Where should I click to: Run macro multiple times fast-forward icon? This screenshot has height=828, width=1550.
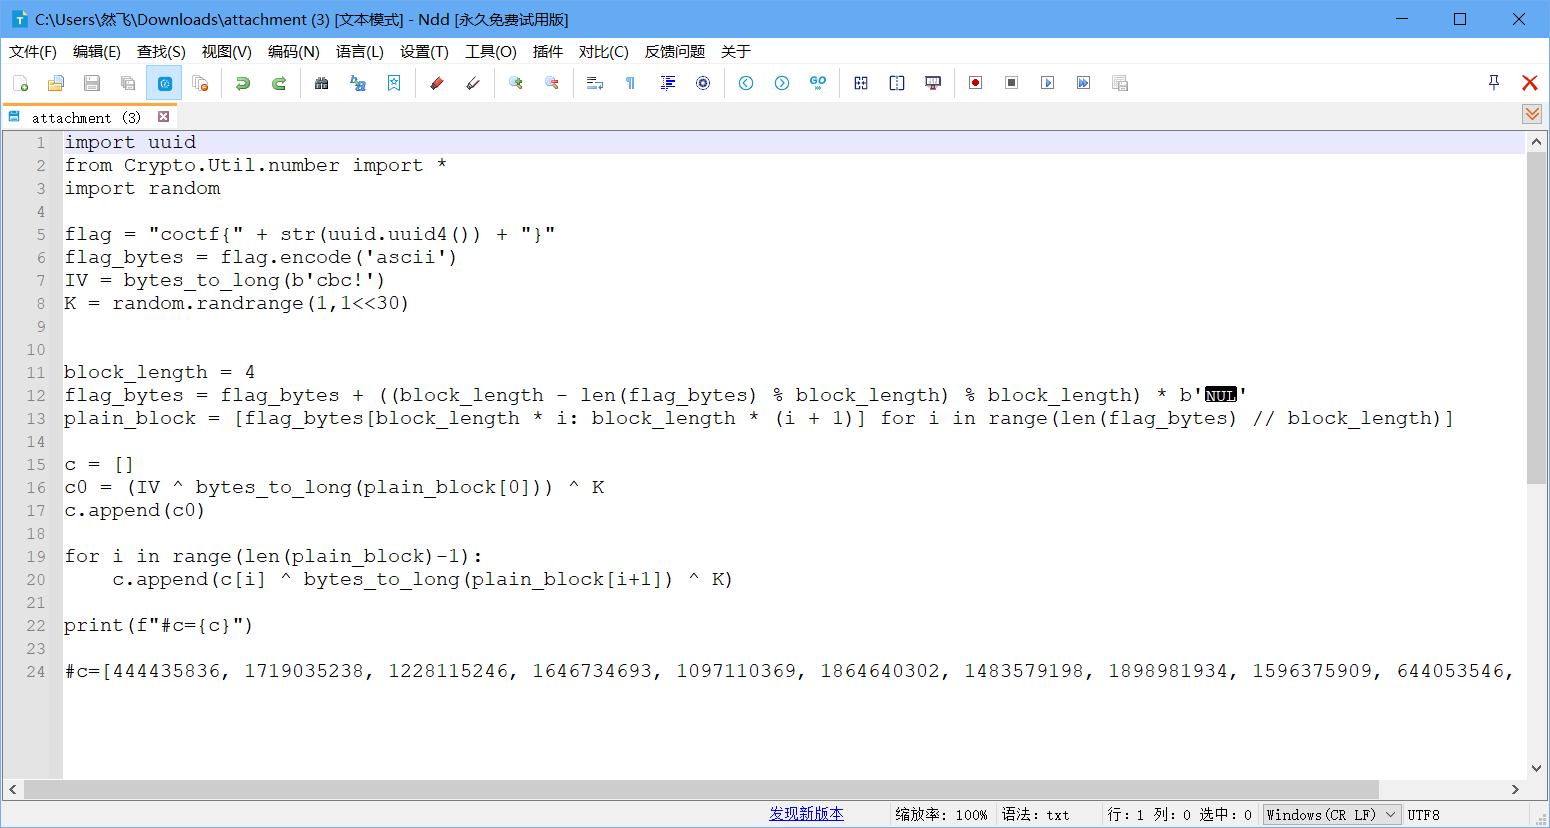(x=1084, y=83)
